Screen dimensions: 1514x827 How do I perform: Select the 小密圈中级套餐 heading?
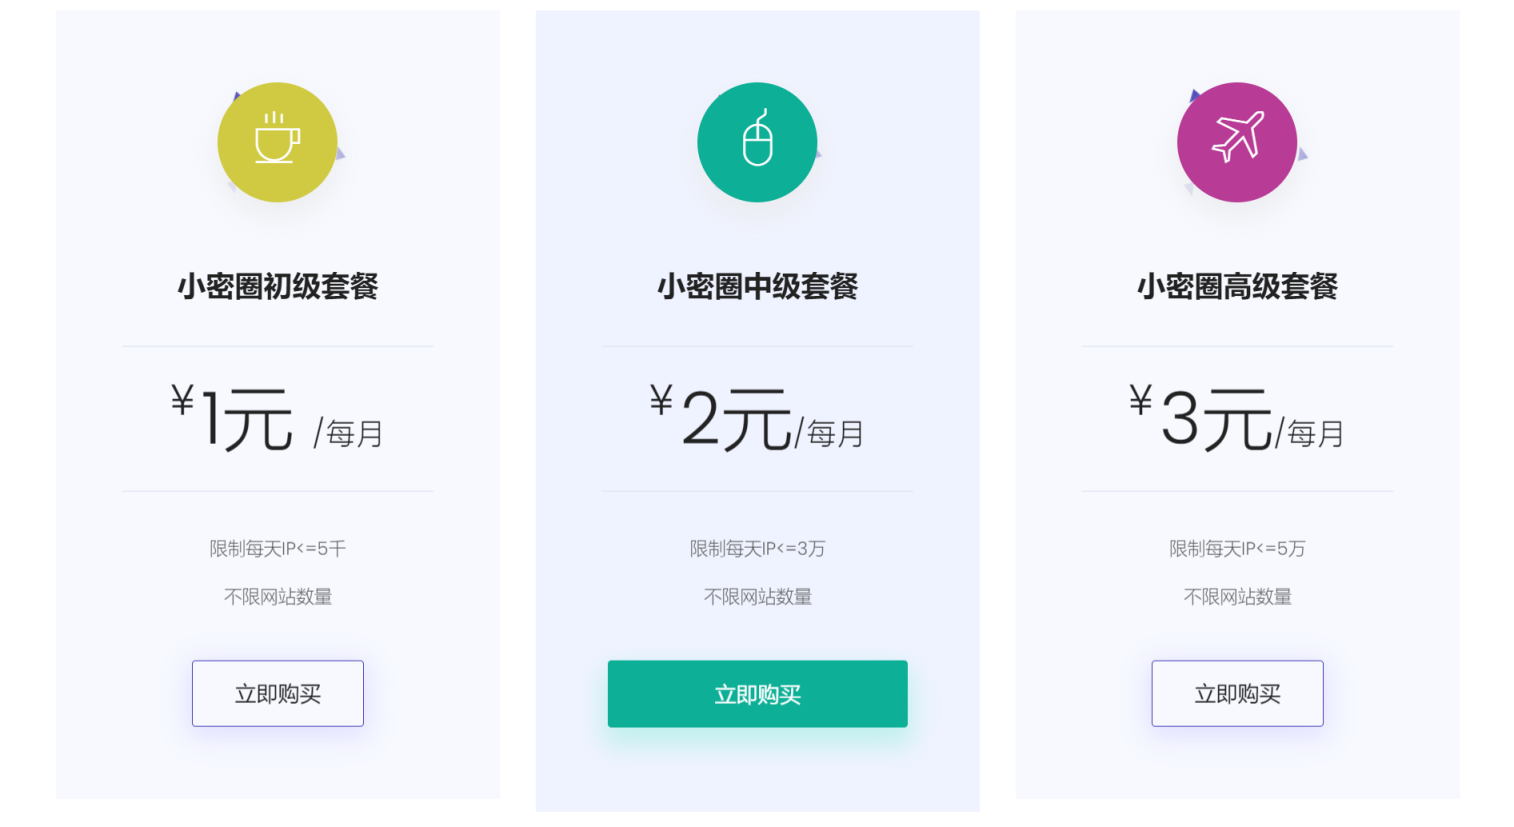757,287
